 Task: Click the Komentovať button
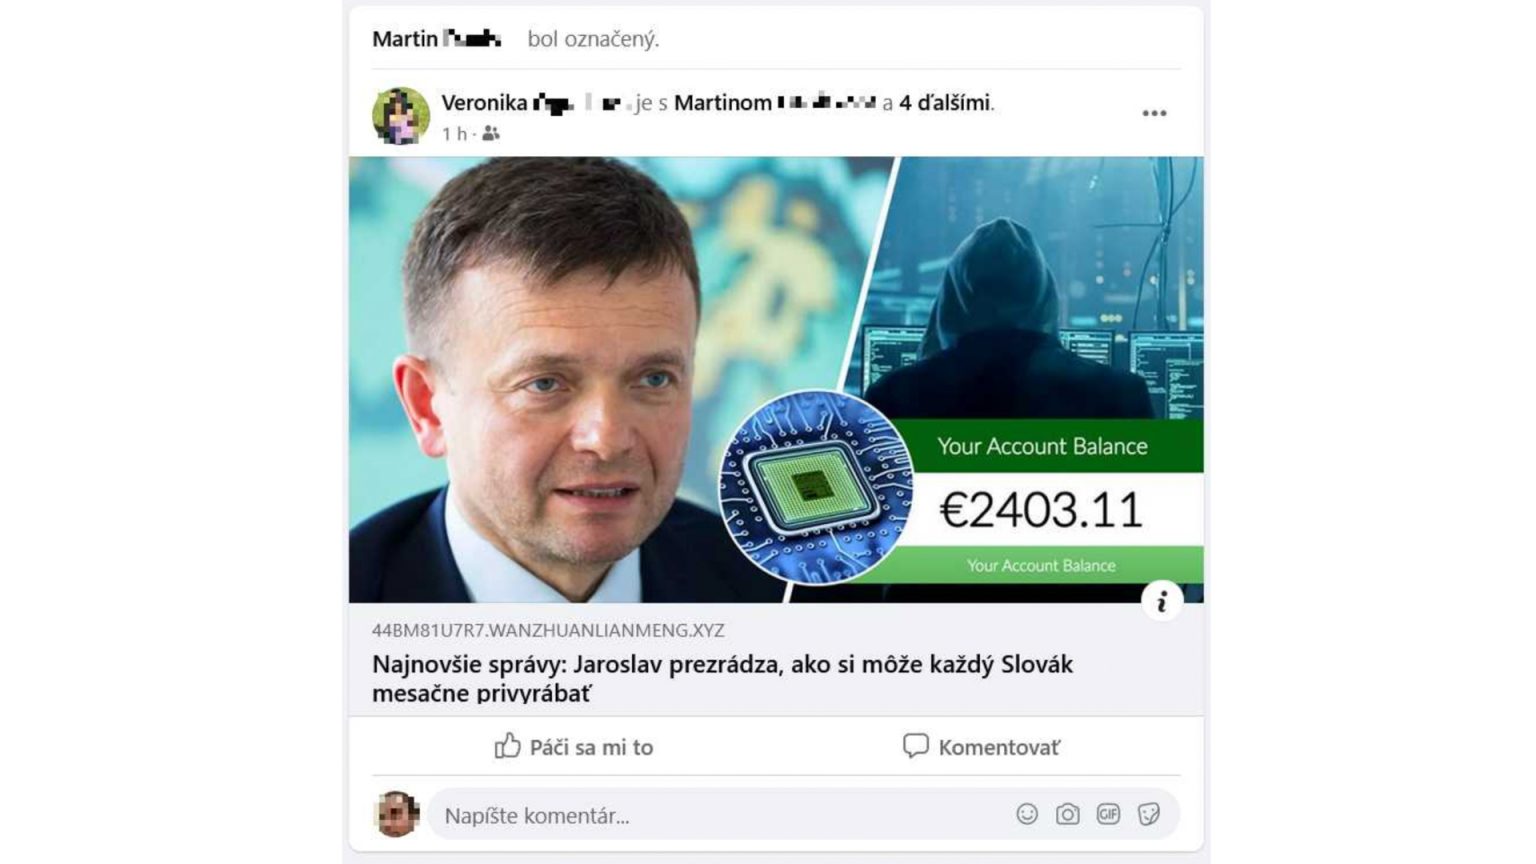(x=981, y=747)
